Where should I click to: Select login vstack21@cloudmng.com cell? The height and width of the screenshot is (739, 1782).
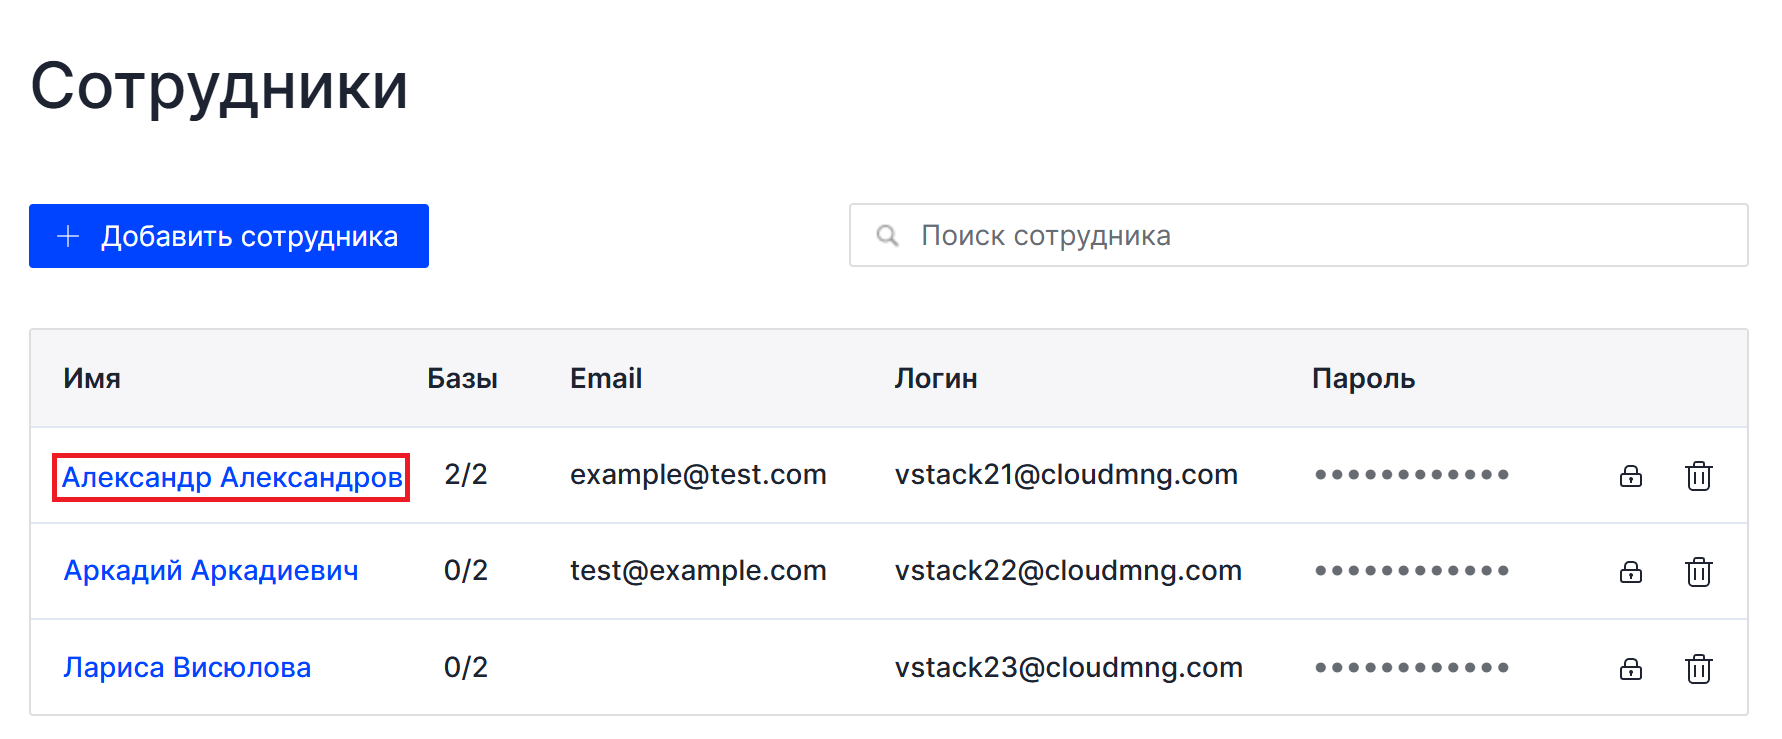click(1066, 474)
